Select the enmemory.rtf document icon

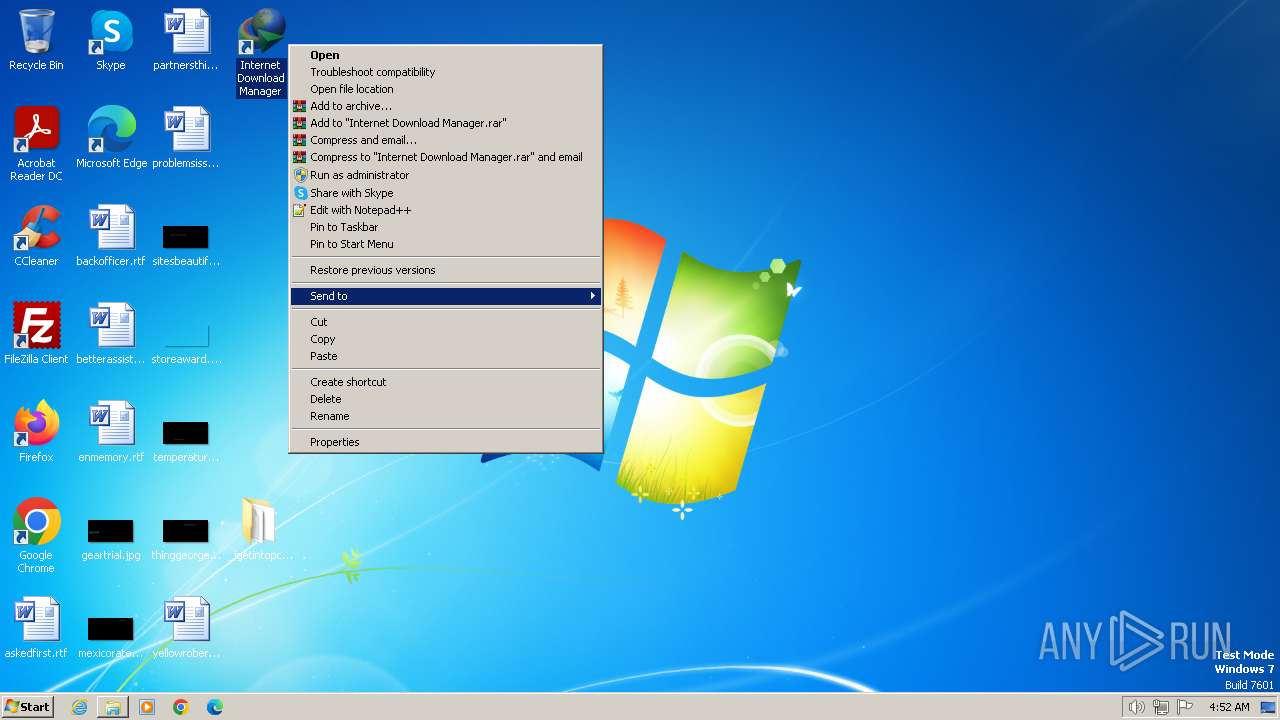pos(111,432)
